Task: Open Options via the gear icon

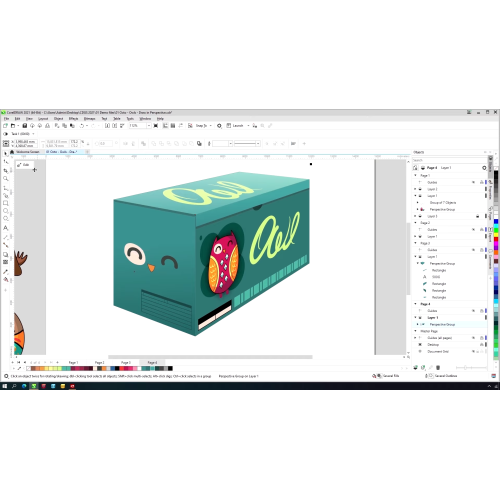Action: 219,126
